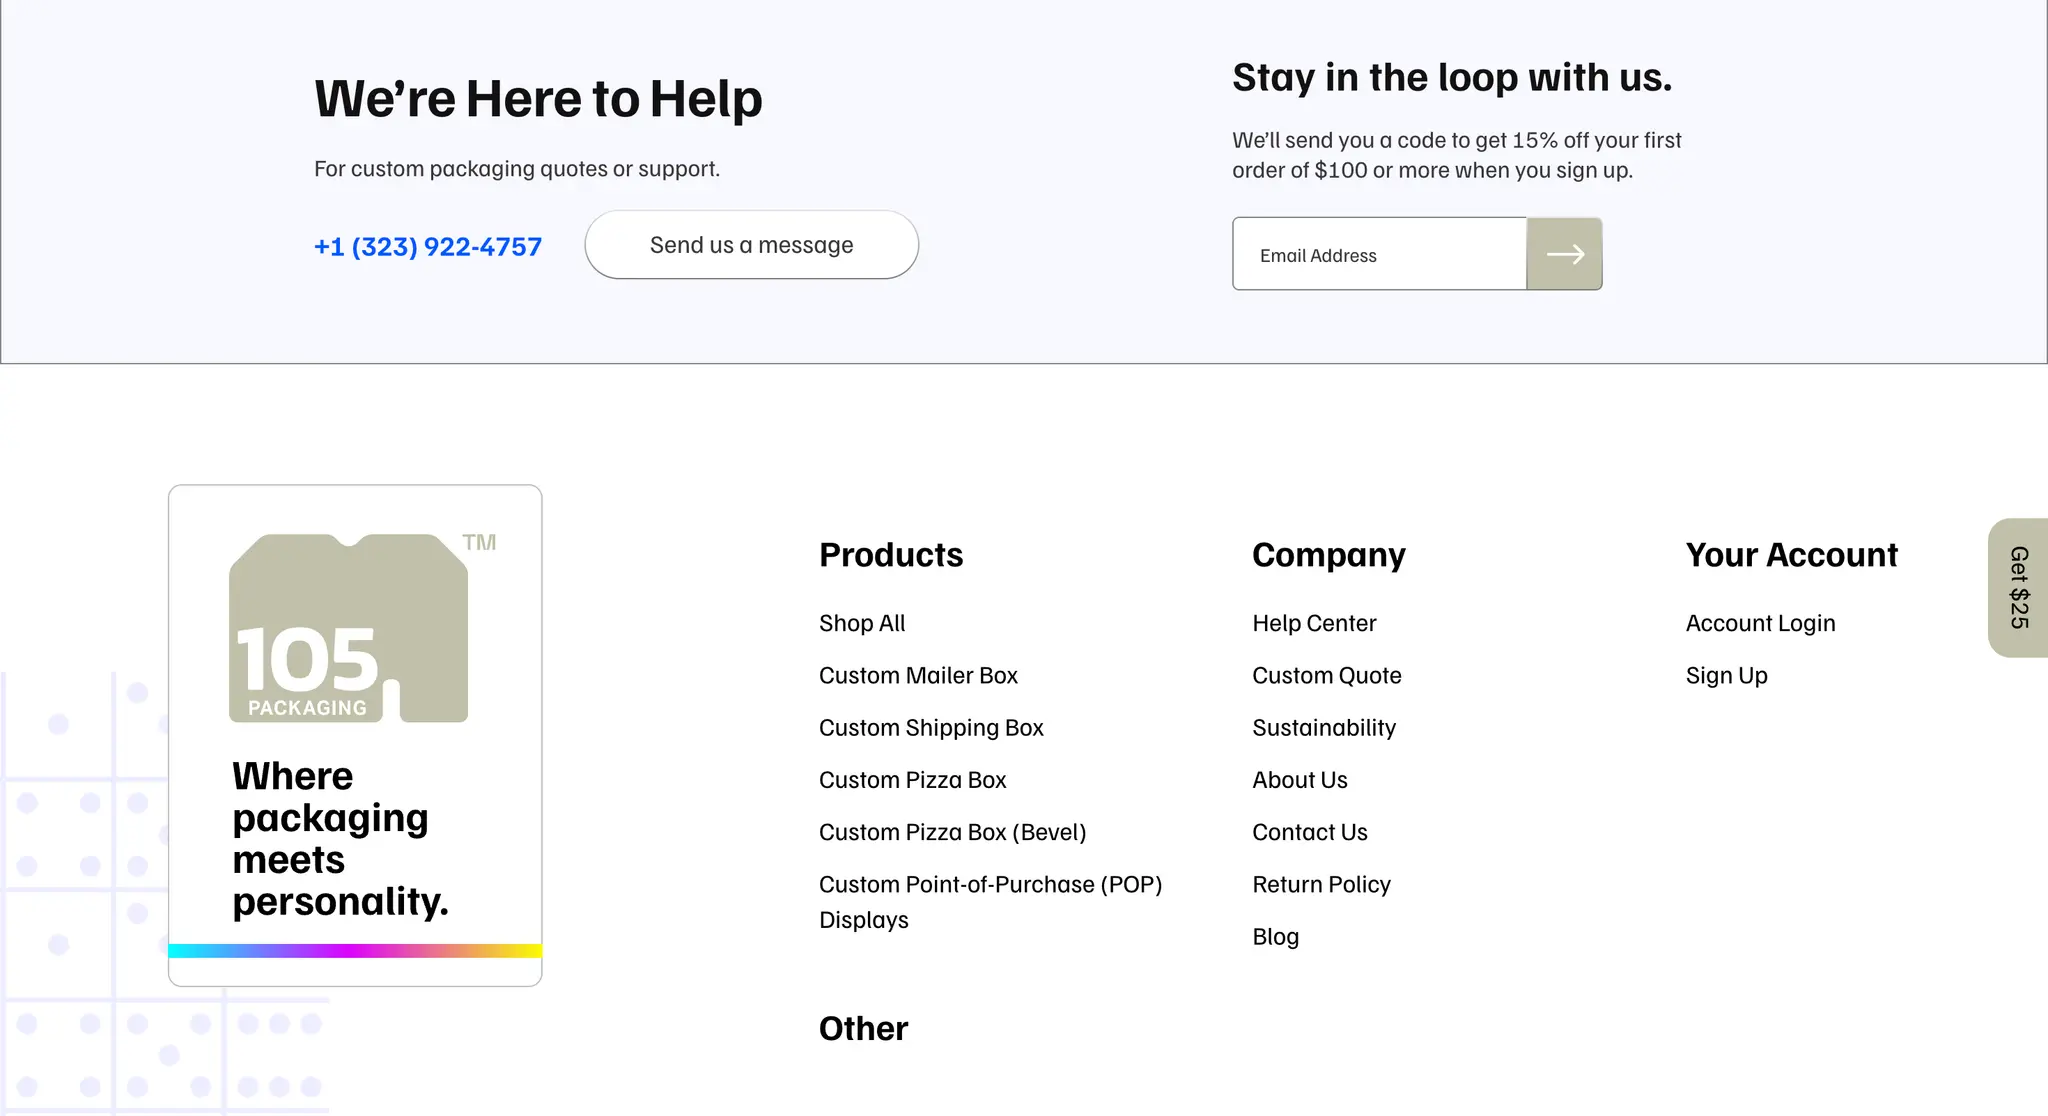Go to Account Login
This screenshot has height=1116, width=2048.
(x=1760, y=623)
